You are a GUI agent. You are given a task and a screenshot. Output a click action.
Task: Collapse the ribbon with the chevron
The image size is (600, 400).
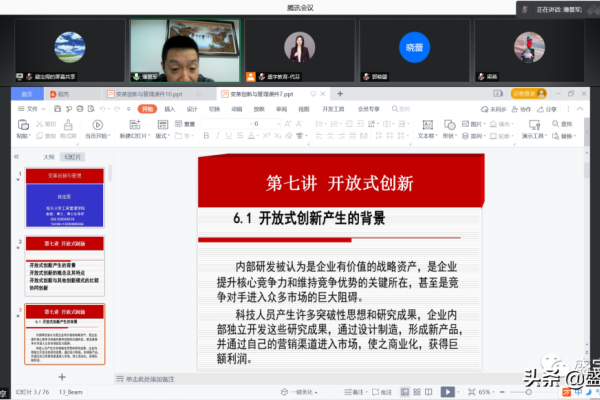pyautogui.click(x=580, y=109)
